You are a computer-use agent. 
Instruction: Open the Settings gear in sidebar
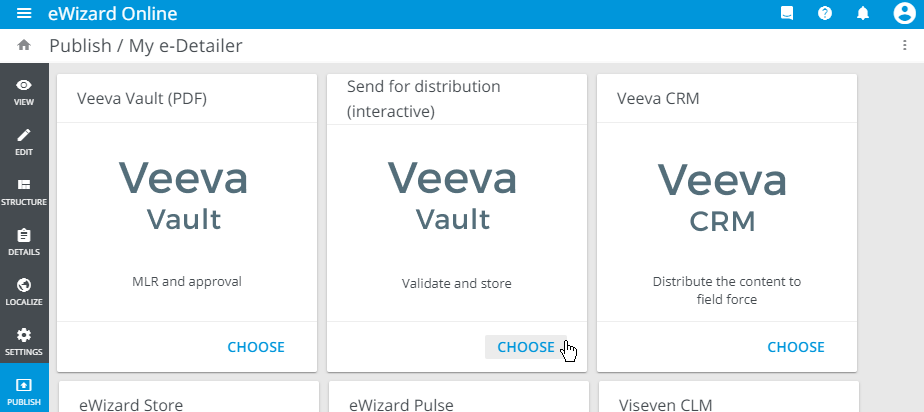coord(24,341)
